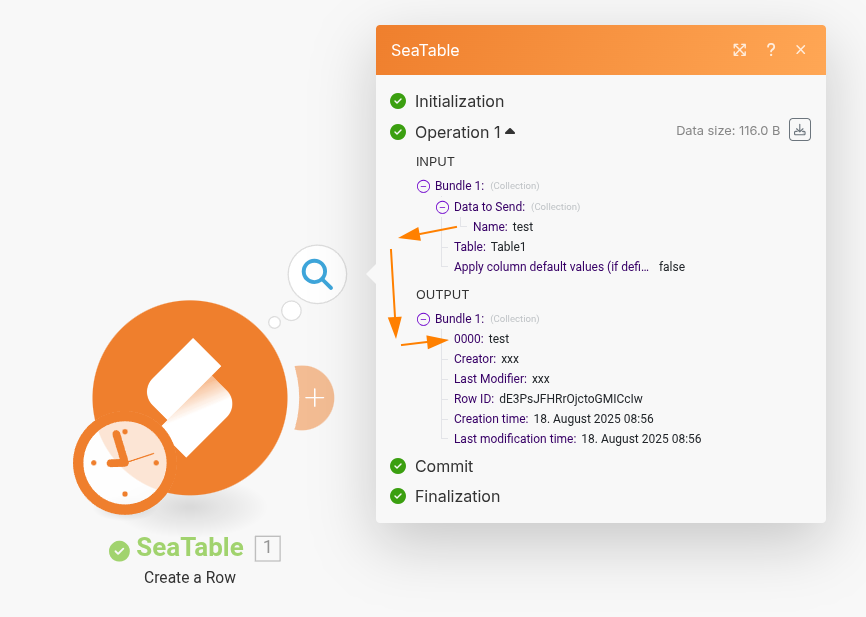The image size is (866, 617).
Task: Click the magnifying glass inspector bubble
Action: [x=317, y=273]
